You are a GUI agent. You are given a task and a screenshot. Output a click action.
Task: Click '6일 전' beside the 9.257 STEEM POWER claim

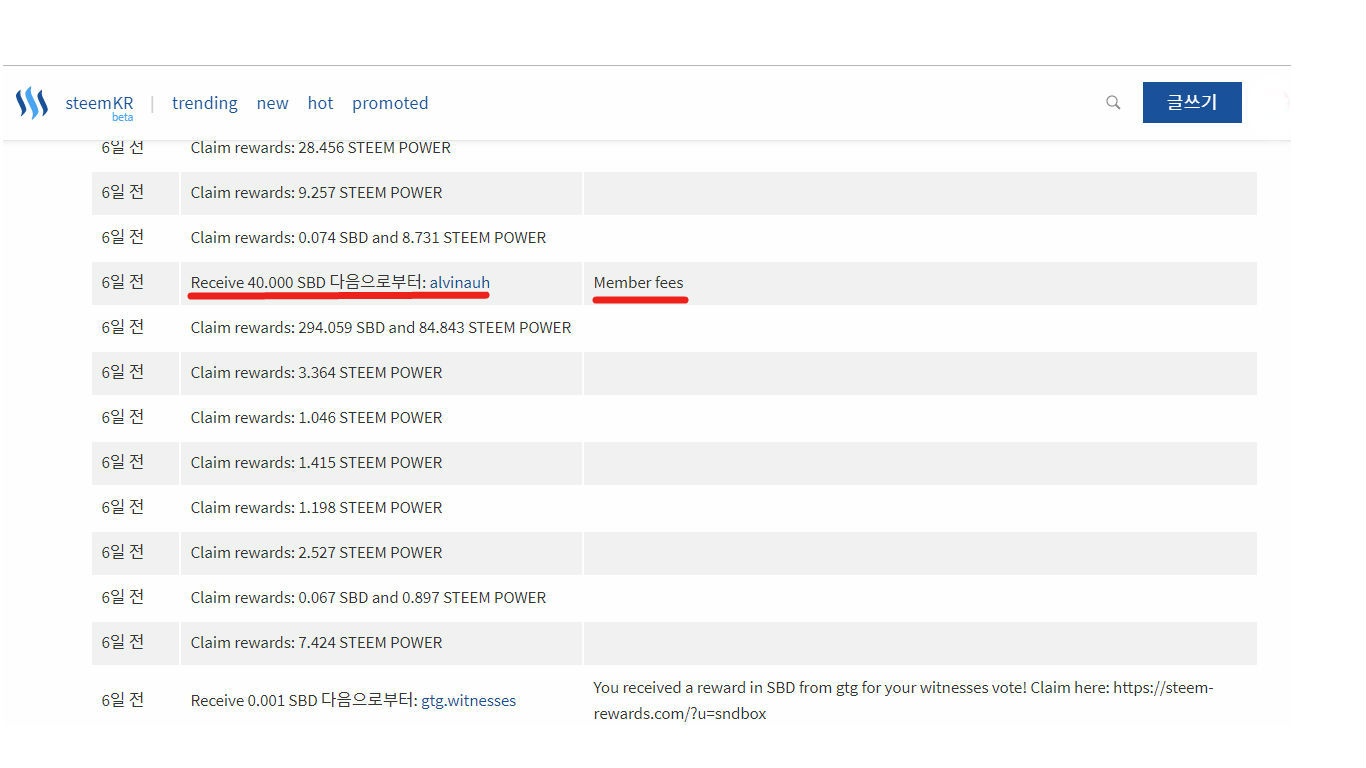tap(123, 192)
